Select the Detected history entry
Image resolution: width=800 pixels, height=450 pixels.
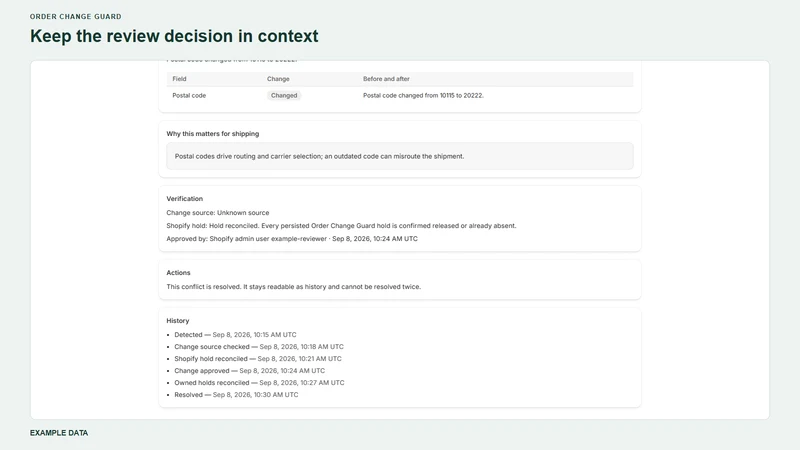(235, 335)
